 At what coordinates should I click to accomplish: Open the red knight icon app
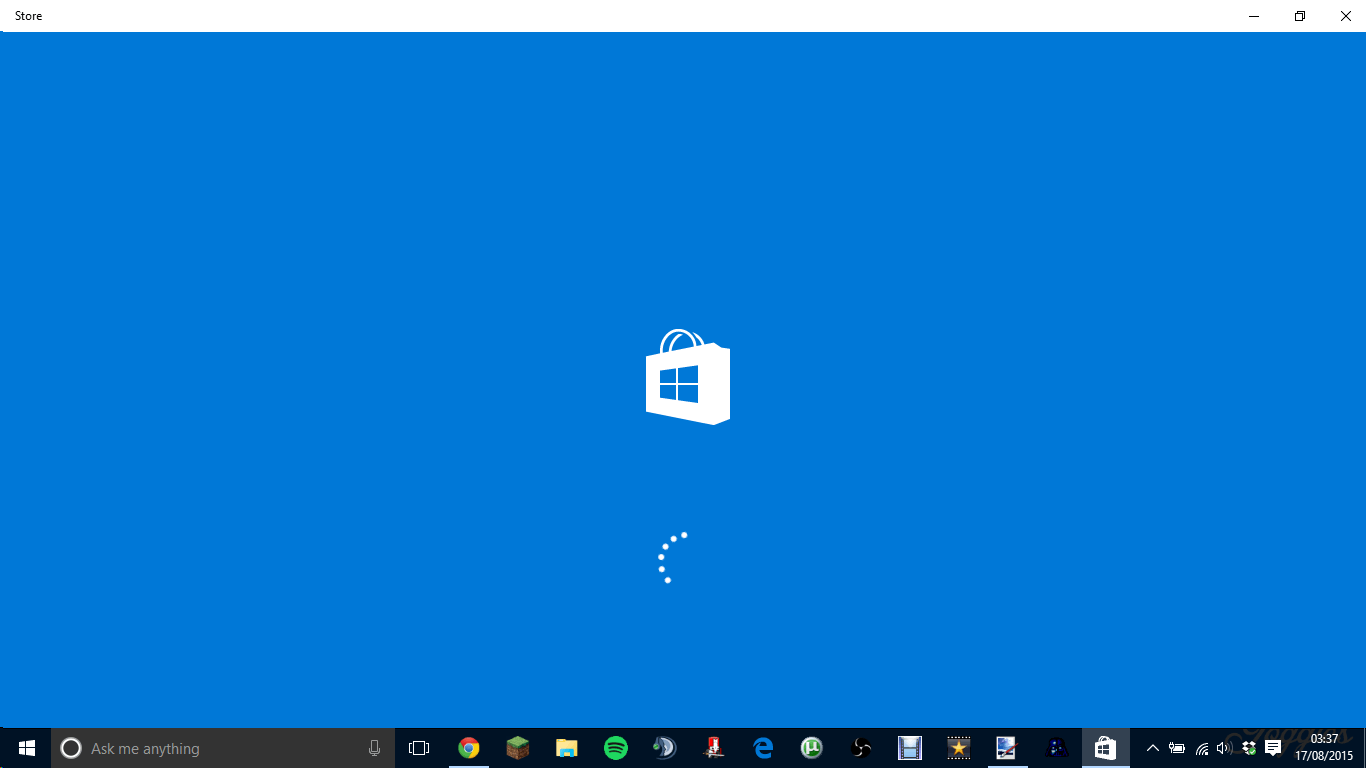point(714,748)
